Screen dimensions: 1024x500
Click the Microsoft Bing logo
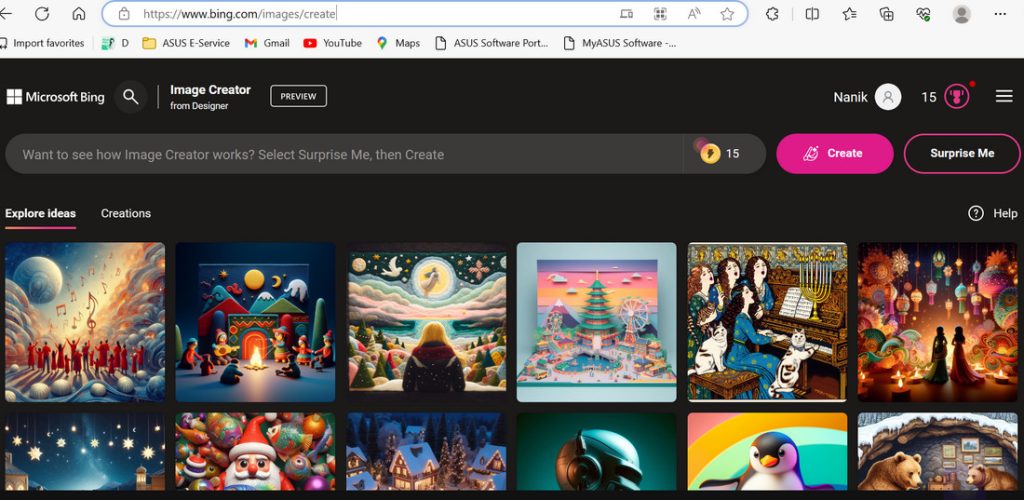(56, 97)
